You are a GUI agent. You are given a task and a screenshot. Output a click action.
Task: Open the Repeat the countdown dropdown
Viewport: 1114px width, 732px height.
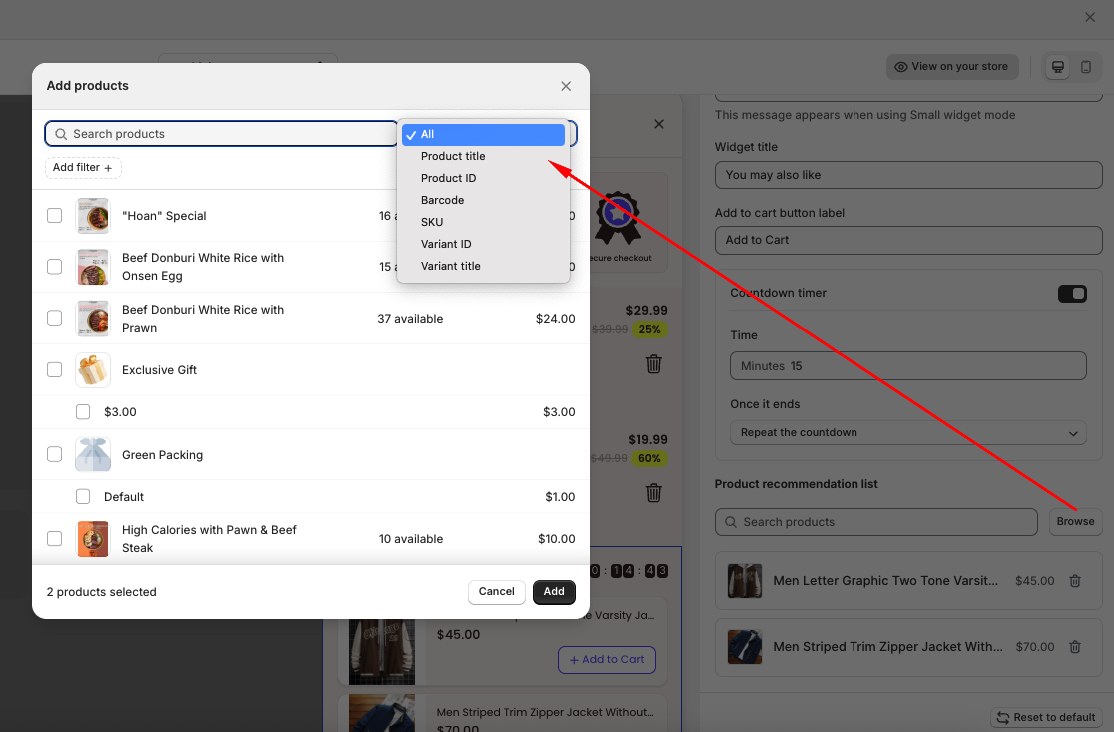(x=908, y=433)
